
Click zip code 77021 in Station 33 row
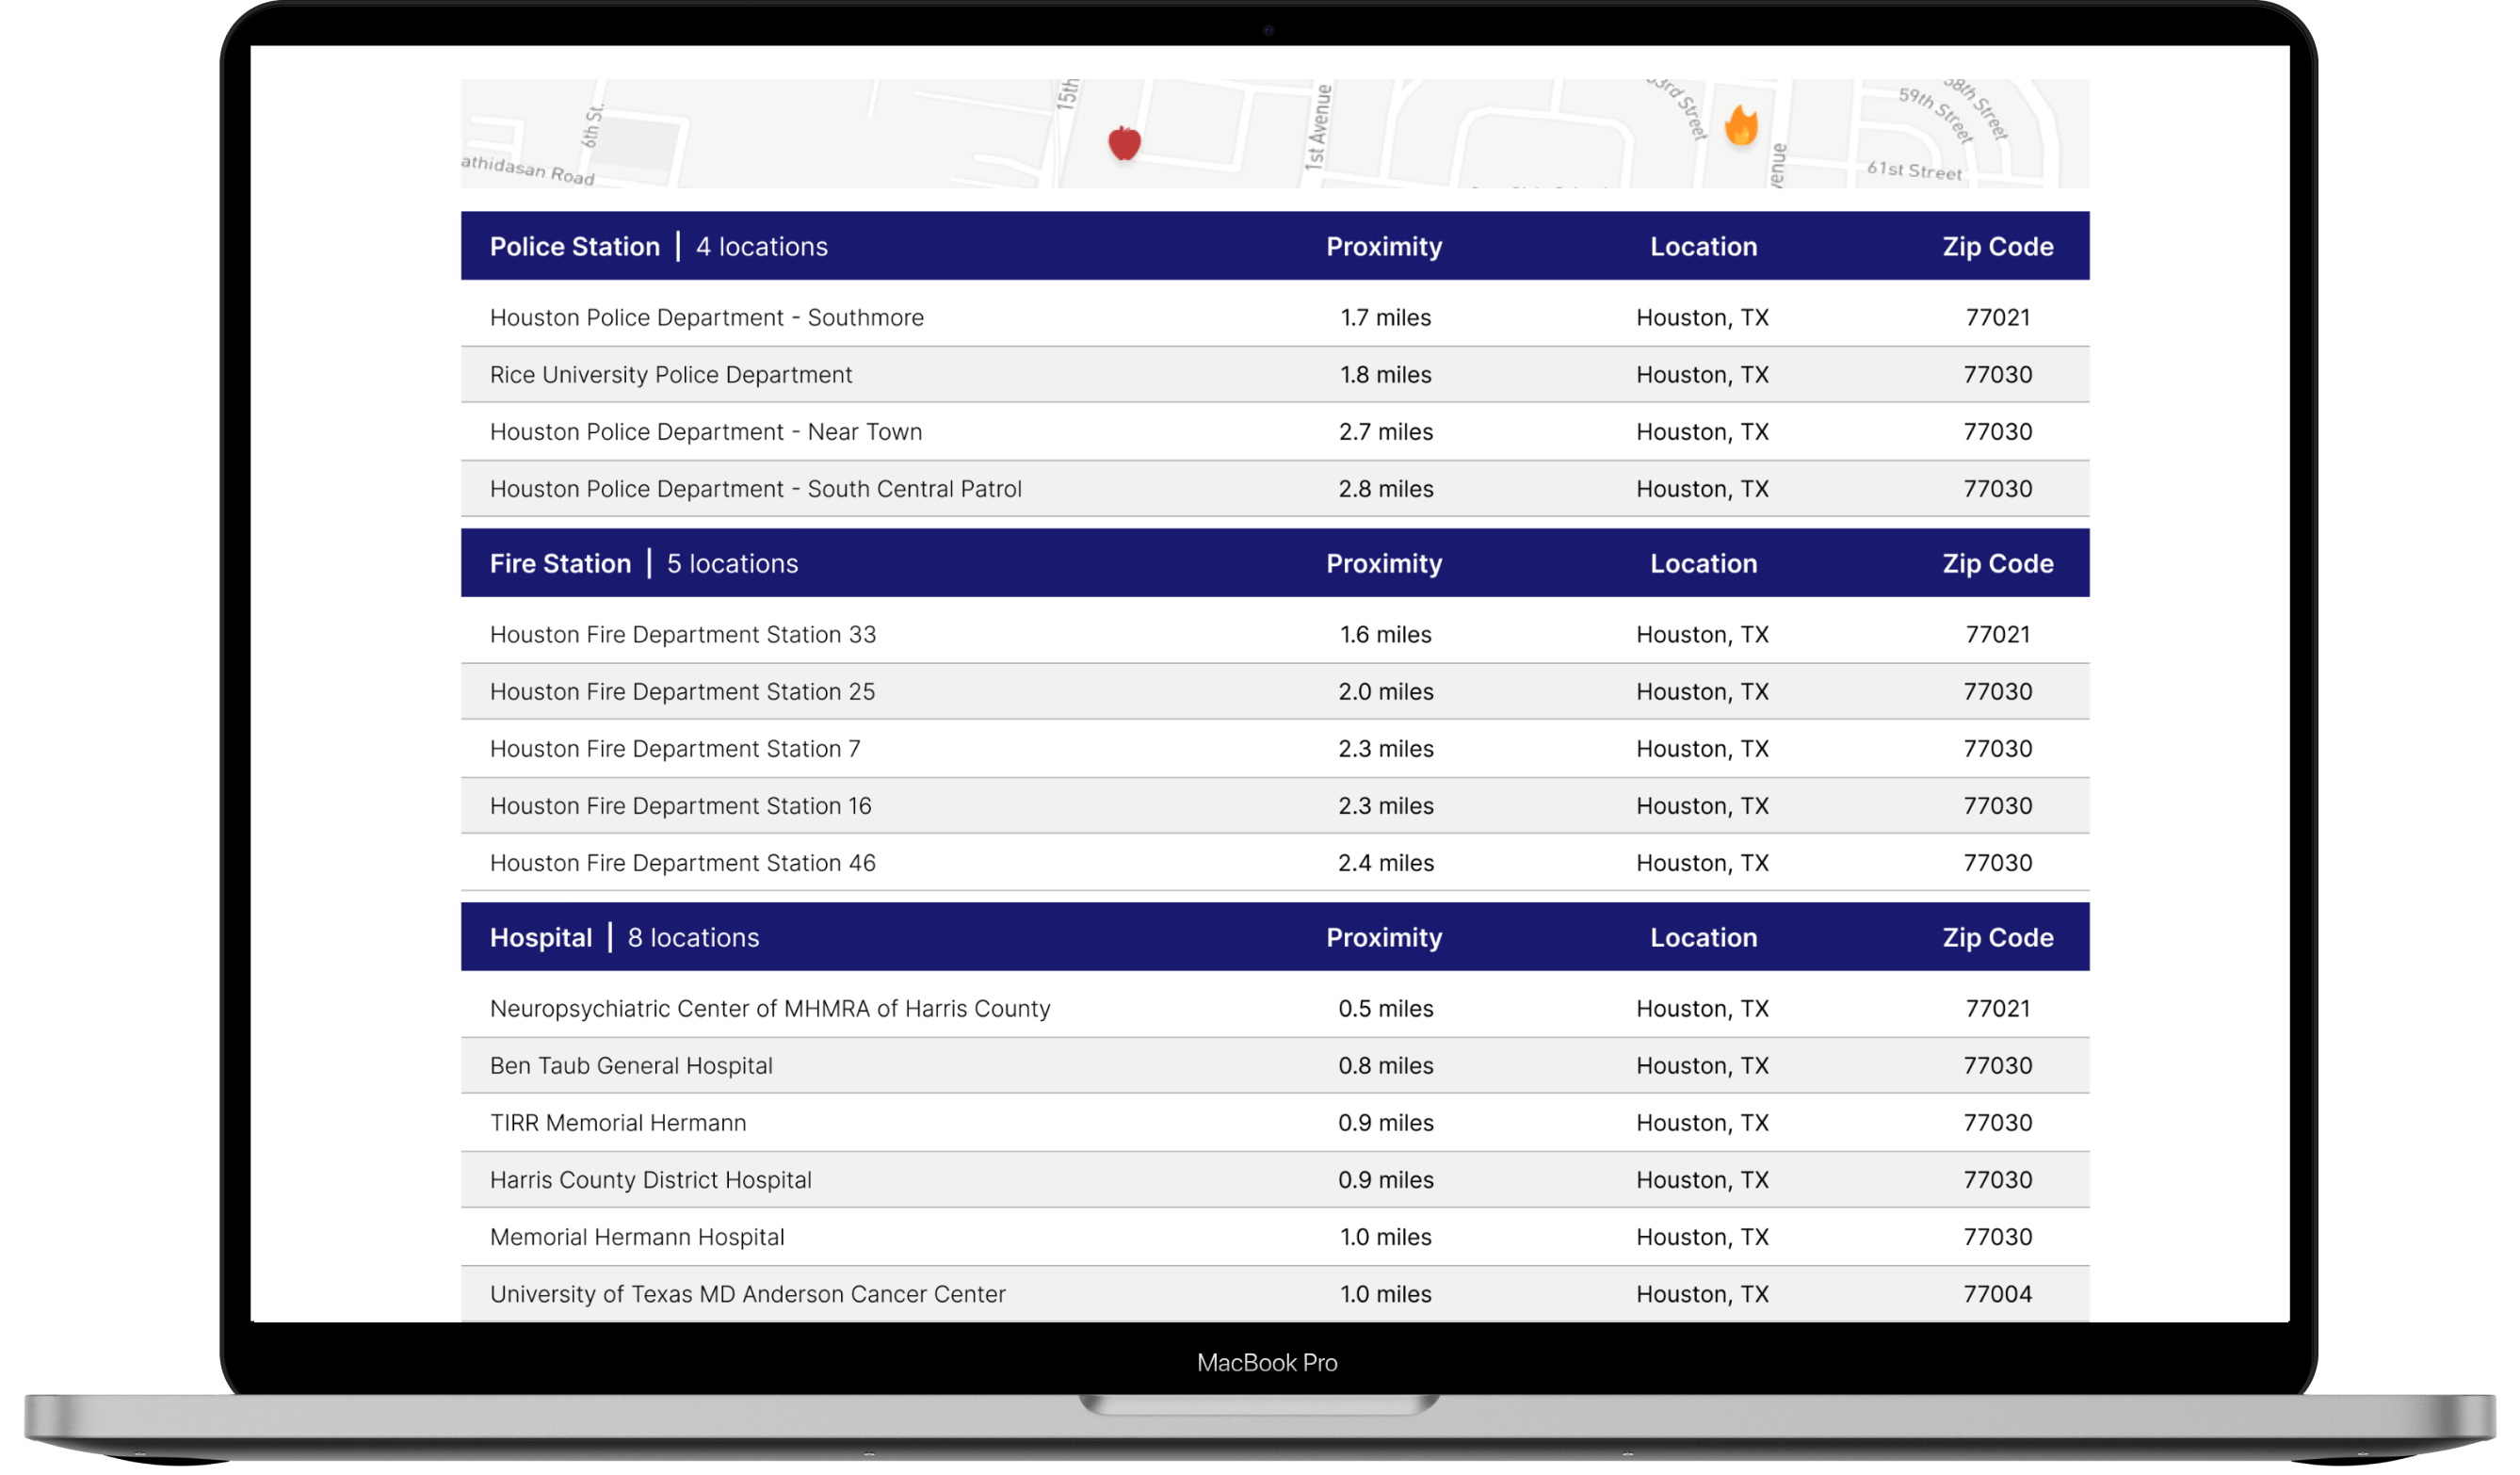click(x=1997, y=634)
